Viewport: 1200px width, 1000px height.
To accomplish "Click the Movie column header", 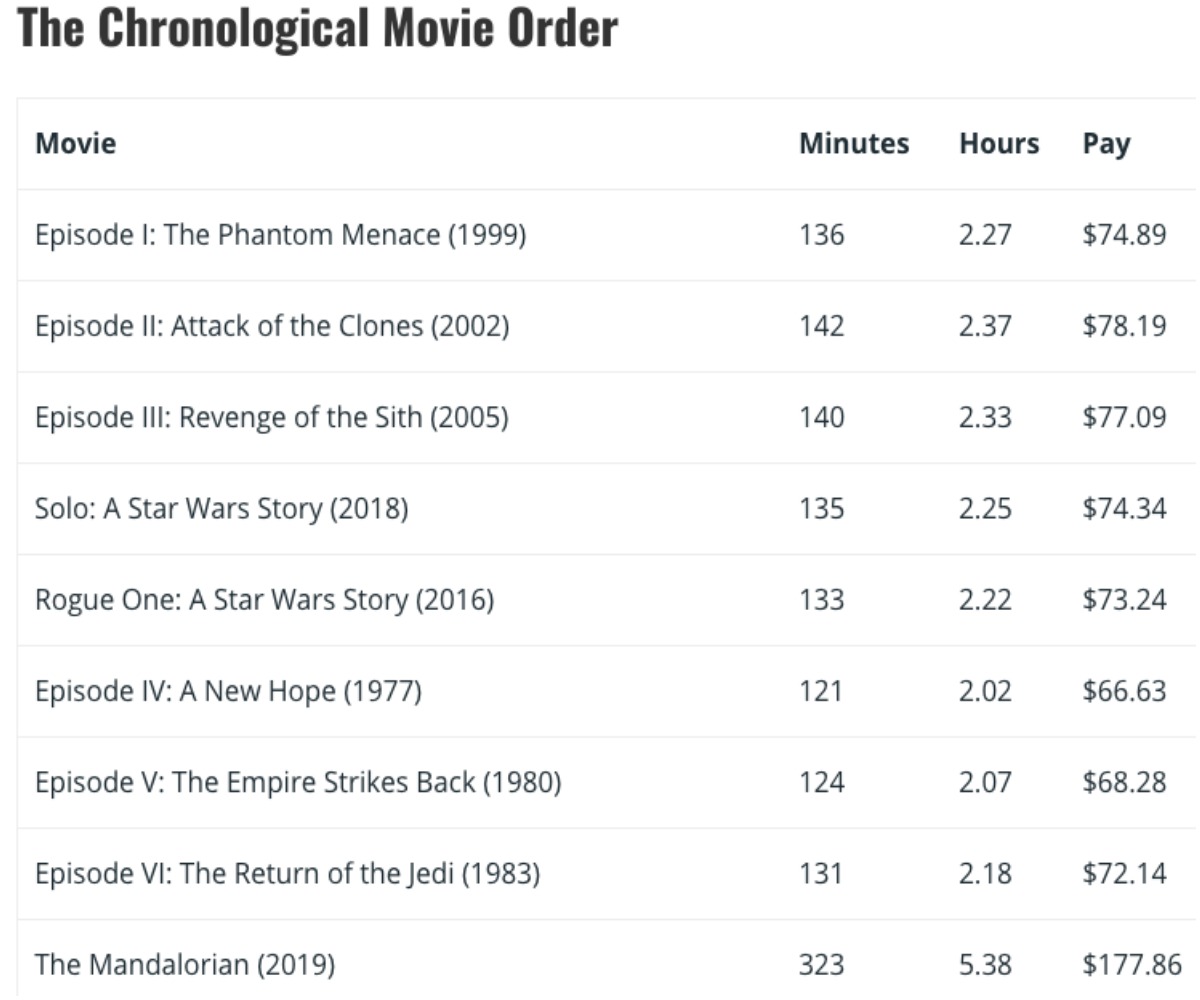I will click(x=76, y=144).
